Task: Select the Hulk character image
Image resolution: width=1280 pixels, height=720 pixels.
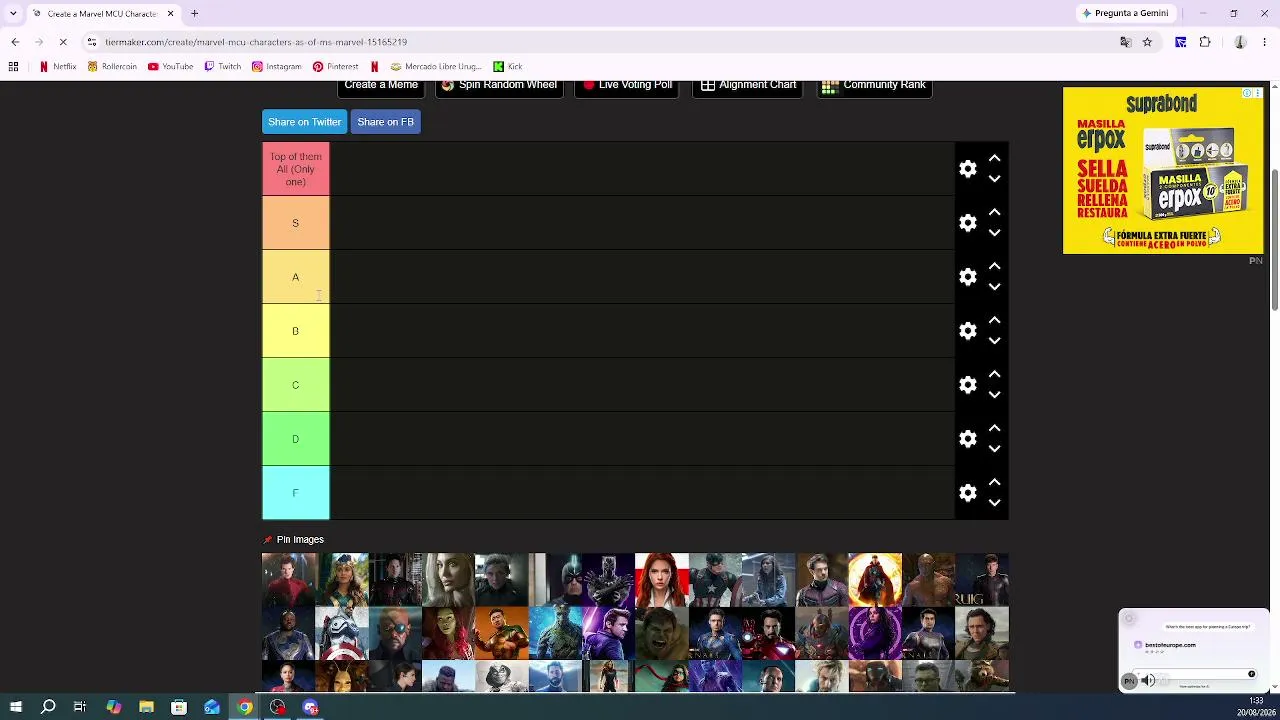Action: coord(661,633)
